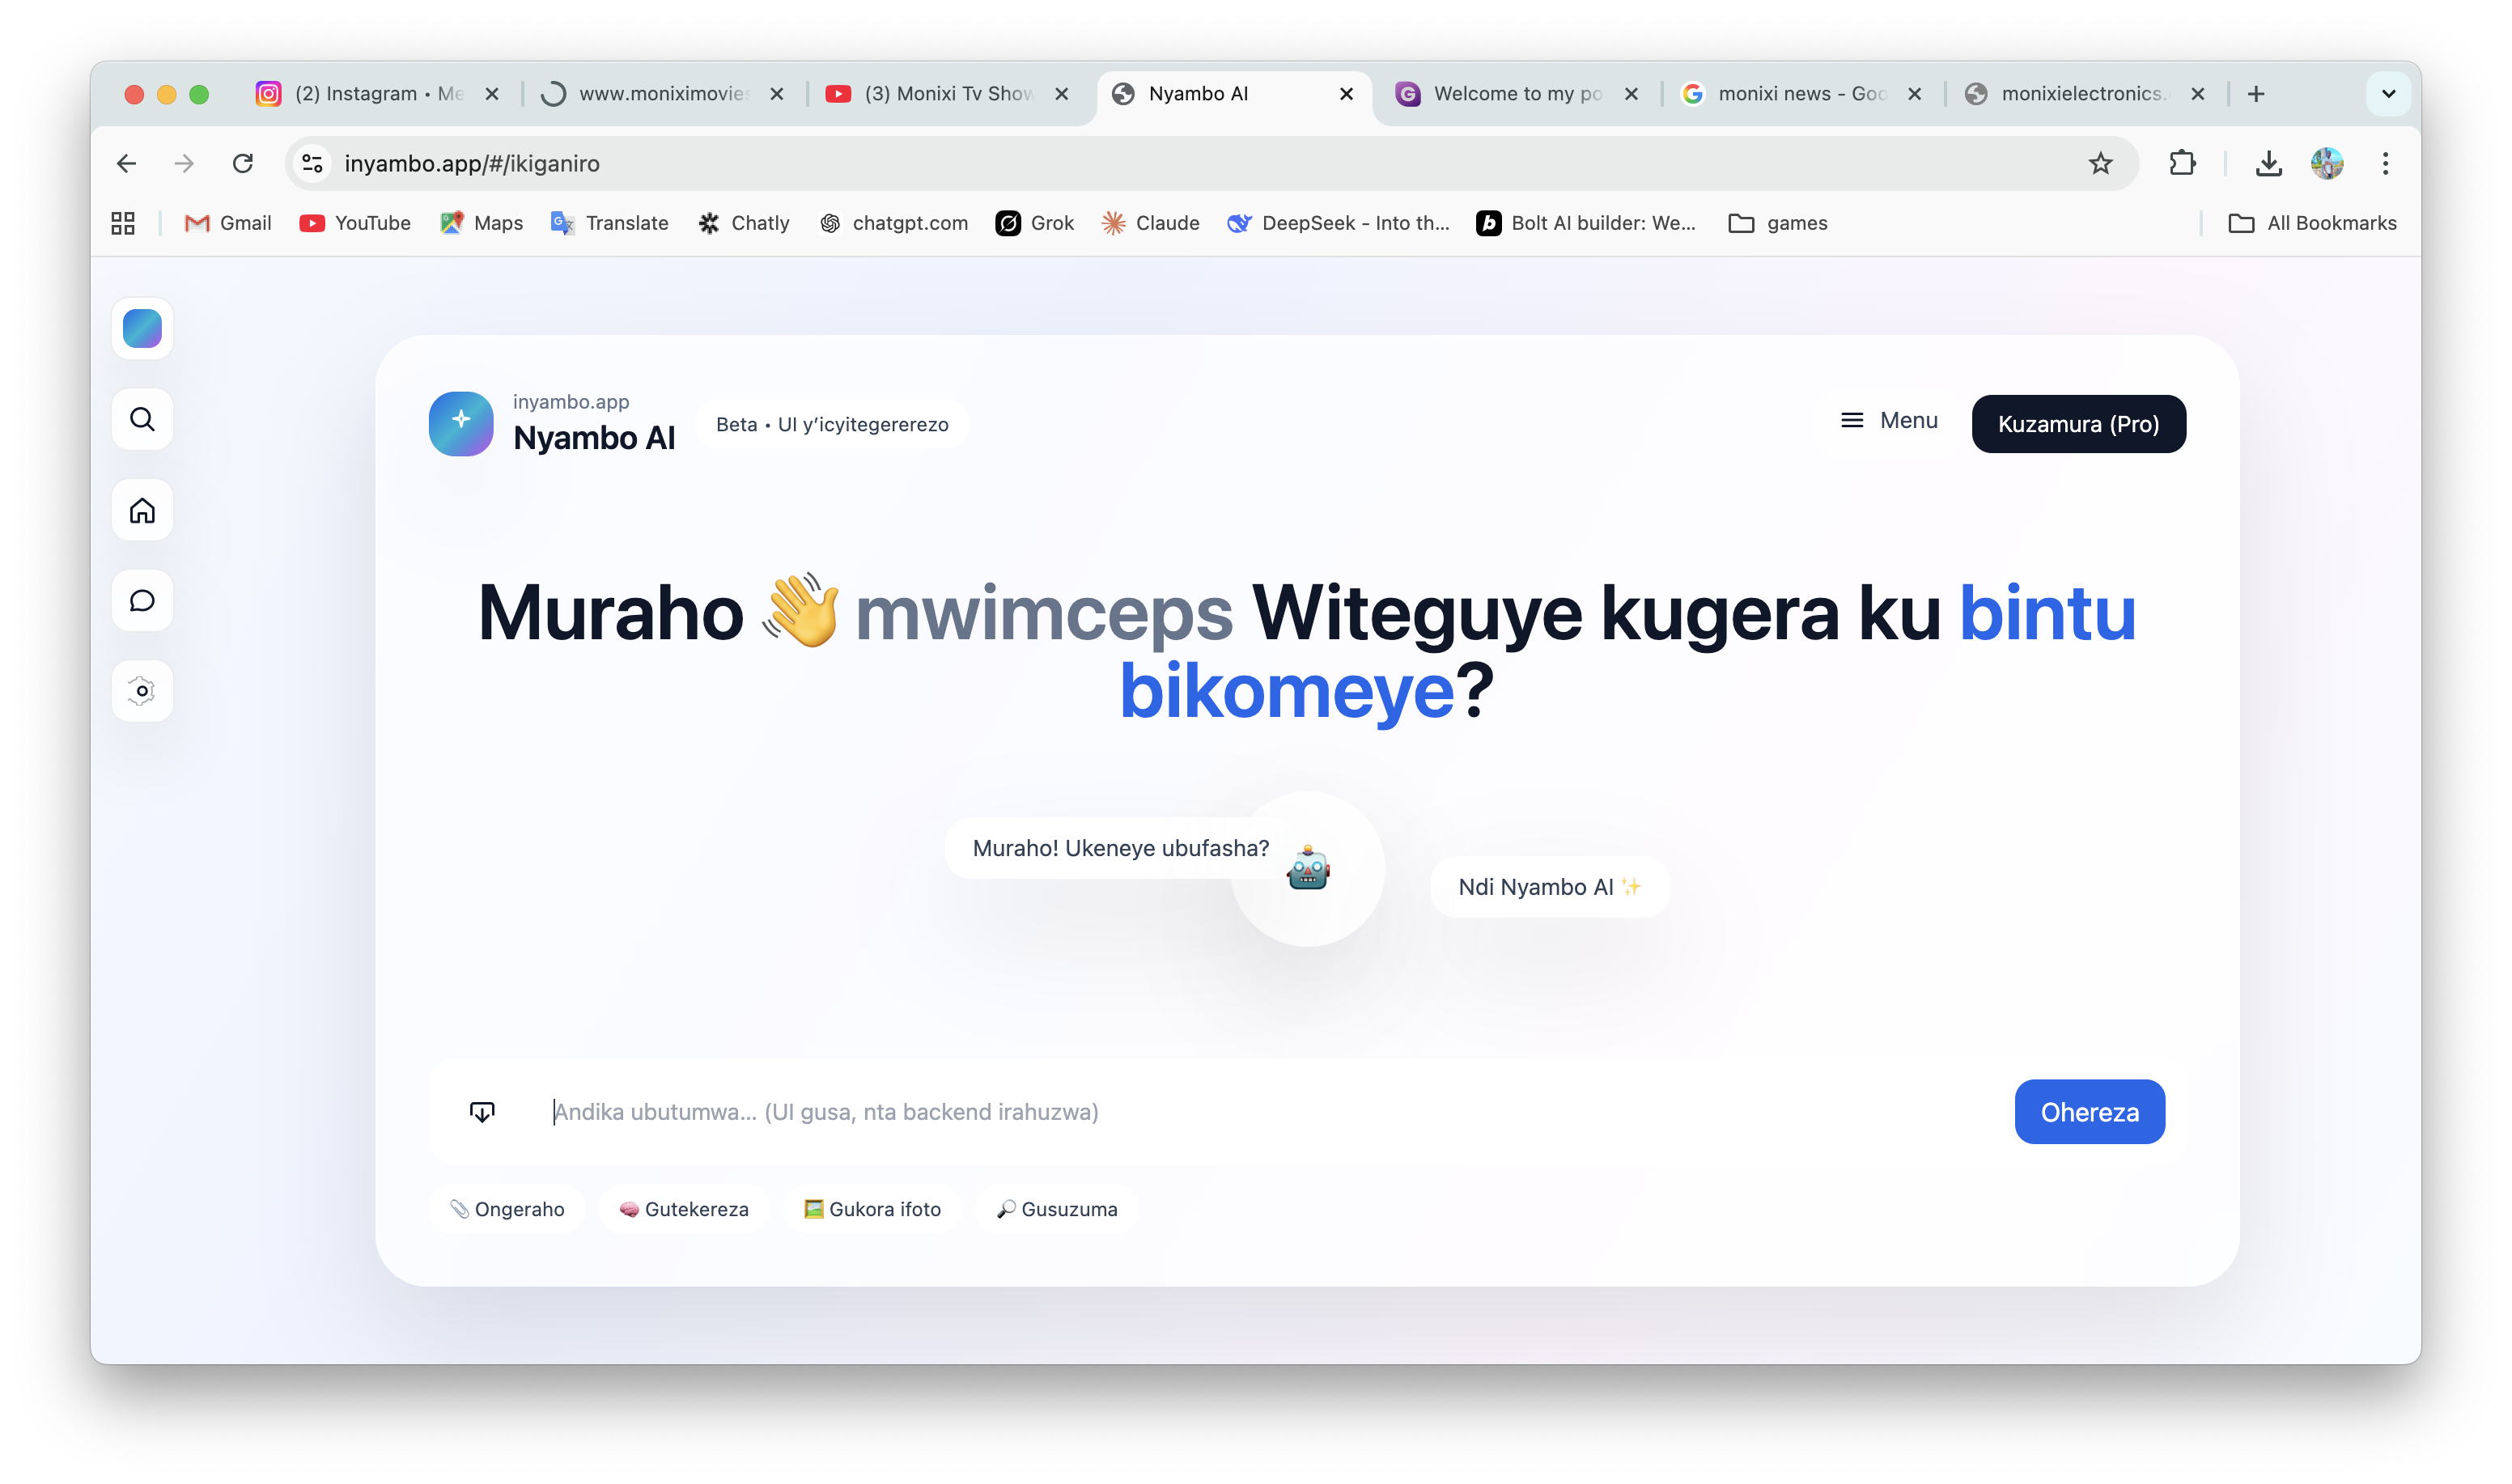Open the Claude bookmark
Viewport: 2512px width, 1484px height.
click(x=1150, y=223)
